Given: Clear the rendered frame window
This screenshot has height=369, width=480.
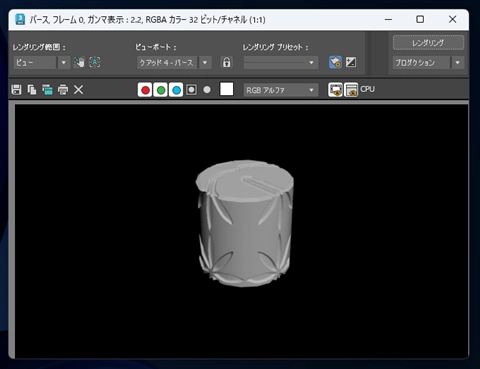Looking at the screenshot, I should (x=78, y=90).
